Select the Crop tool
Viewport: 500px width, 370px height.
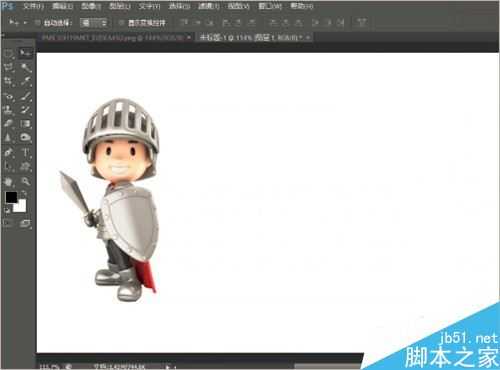point(8,82)
